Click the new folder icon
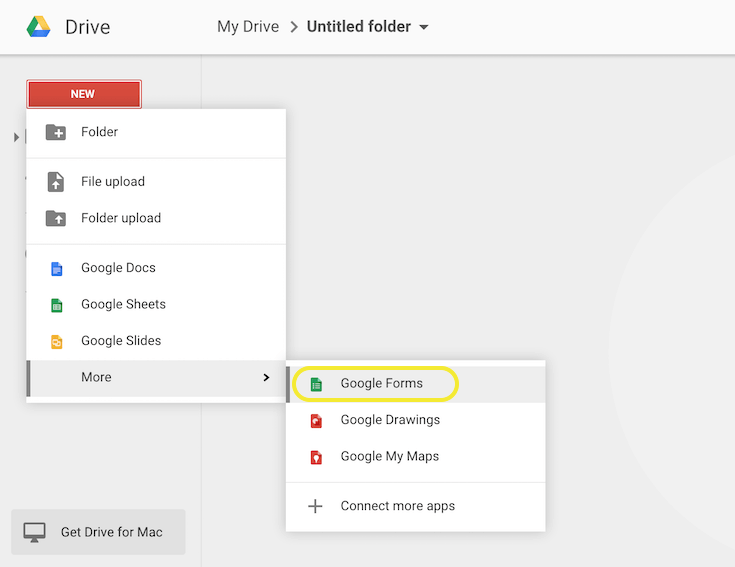Image resolution: width=735 pixels, height=567 pixels. pos(56,132)
